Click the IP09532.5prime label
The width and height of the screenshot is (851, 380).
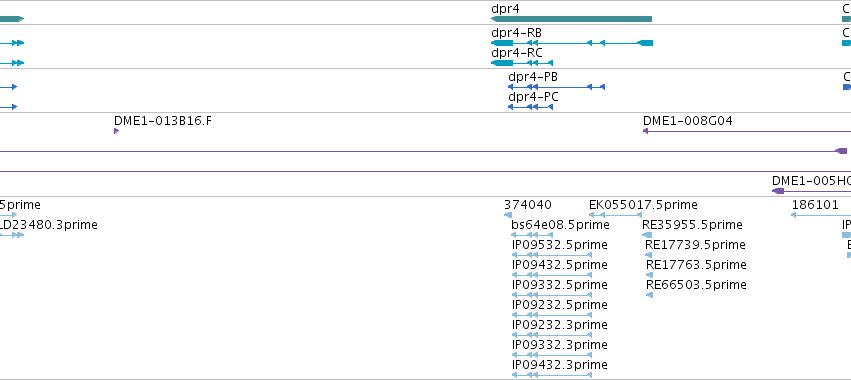560,245
